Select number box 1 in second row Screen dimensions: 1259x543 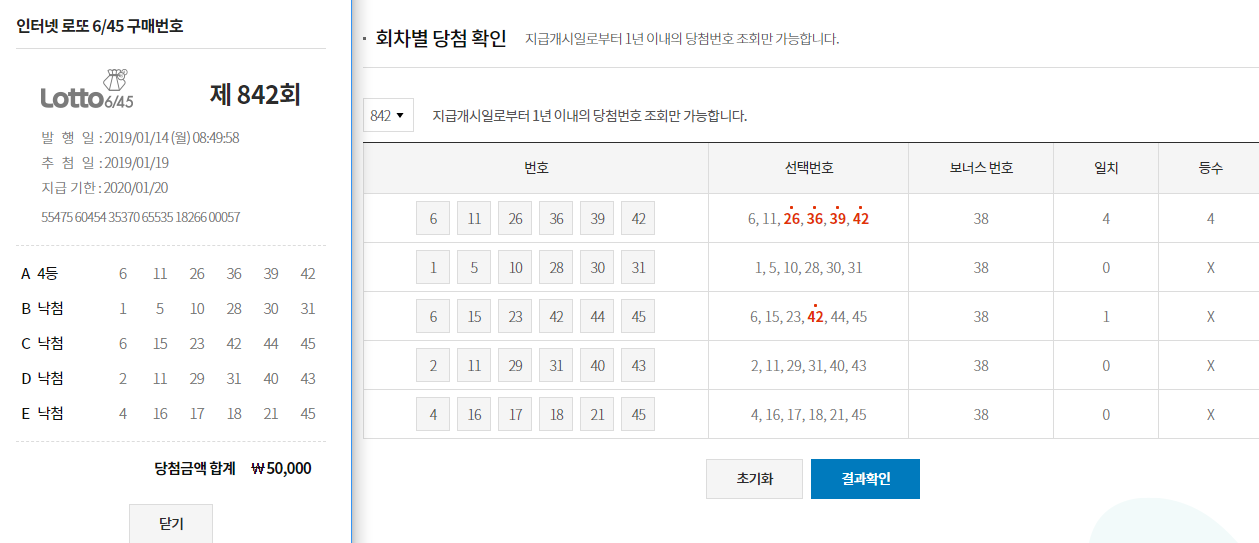click(433, 268)
